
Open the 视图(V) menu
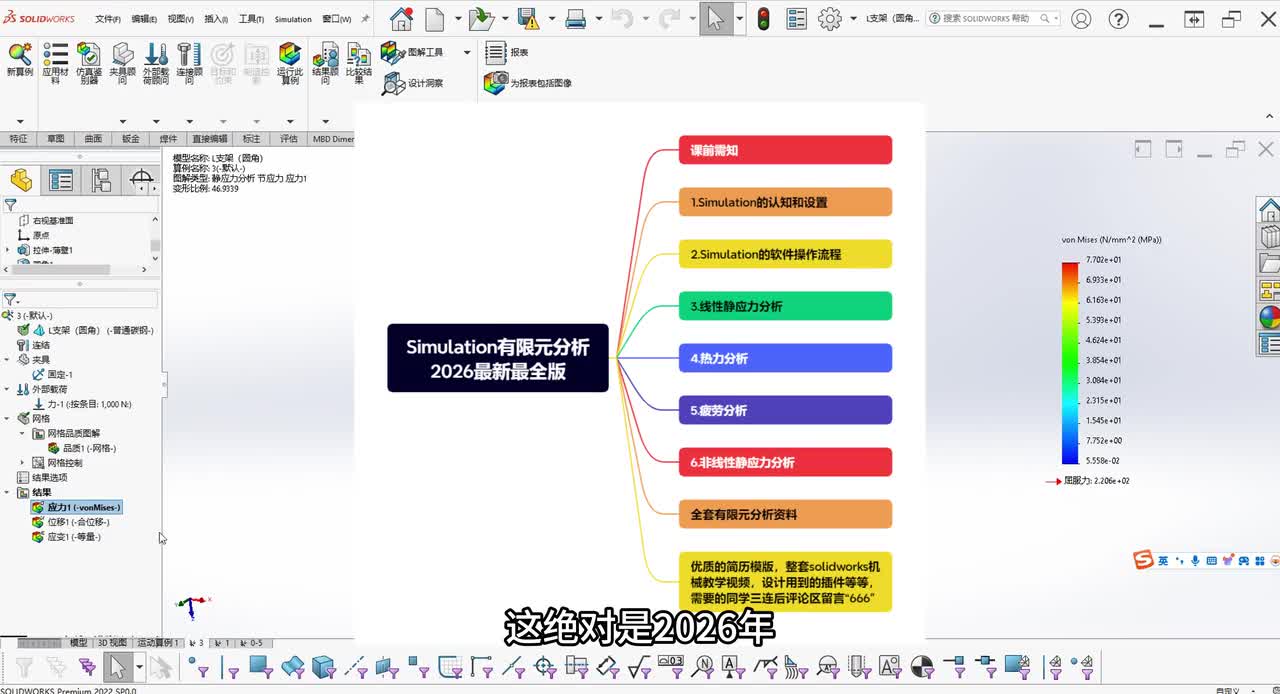coord(180,19)
